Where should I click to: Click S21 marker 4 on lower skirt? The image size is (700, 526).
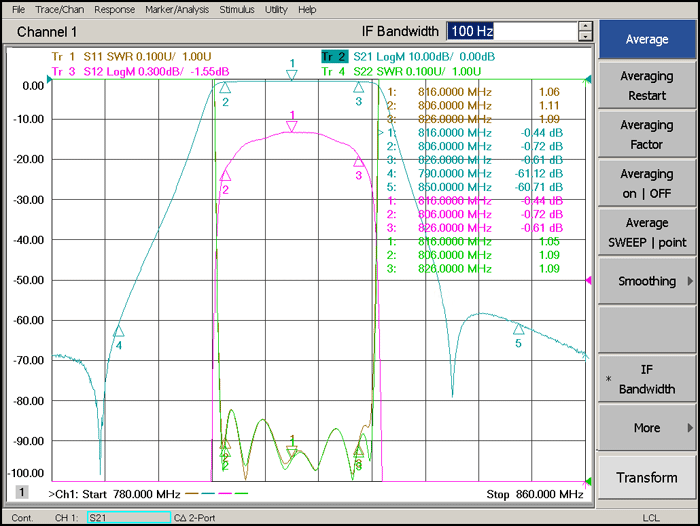118,331
